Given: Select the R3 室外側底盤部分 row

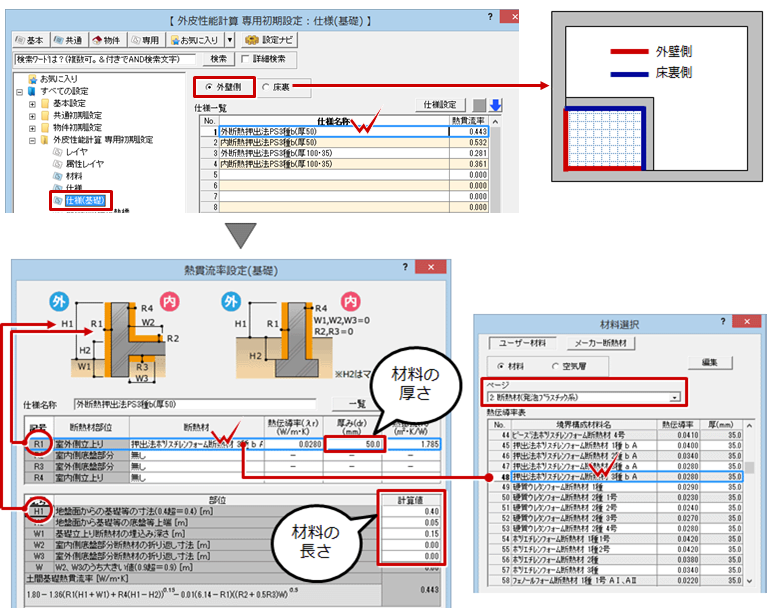Looking at the screenshot, I should [233, 467].
